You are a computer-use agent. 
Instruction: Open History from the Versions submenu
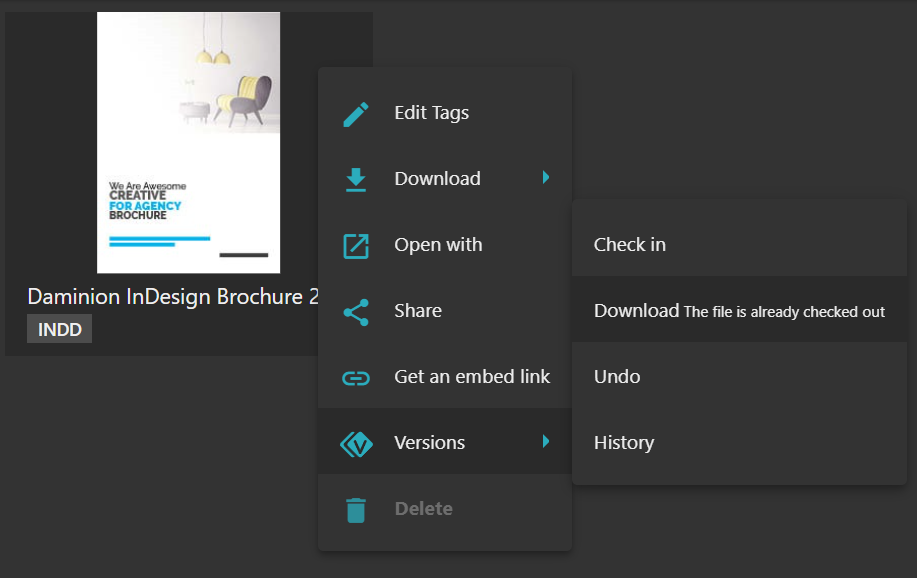coord(624,442)
